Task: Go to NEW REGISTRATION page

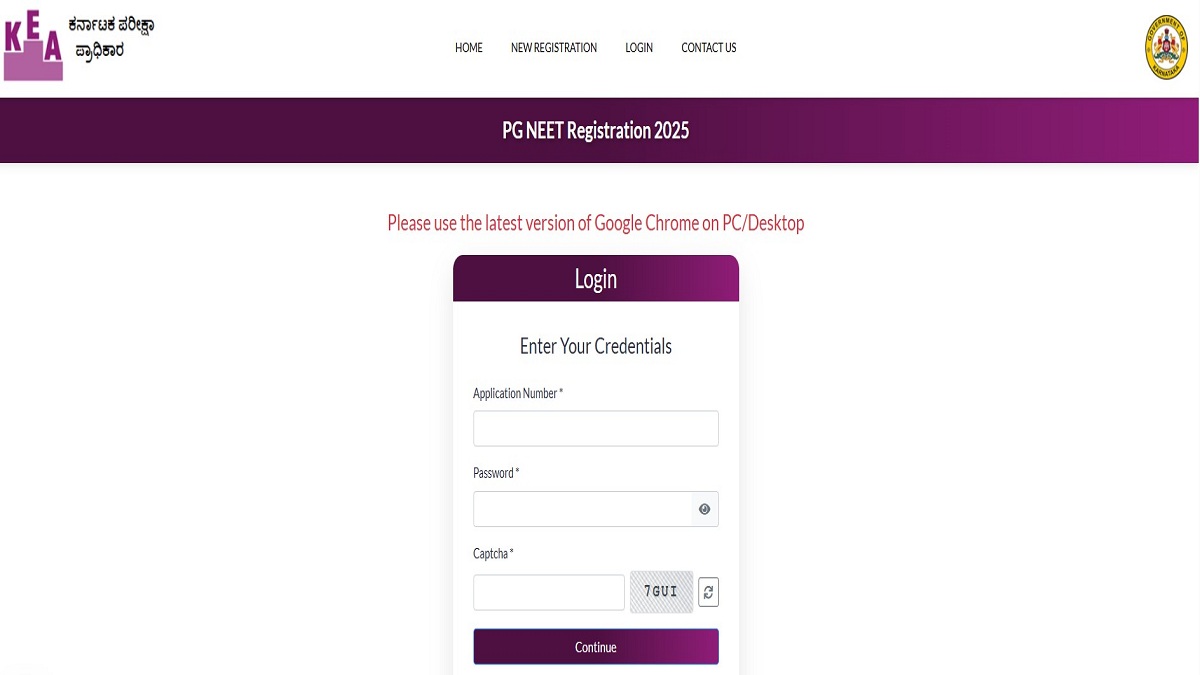Action: [554, 48]
